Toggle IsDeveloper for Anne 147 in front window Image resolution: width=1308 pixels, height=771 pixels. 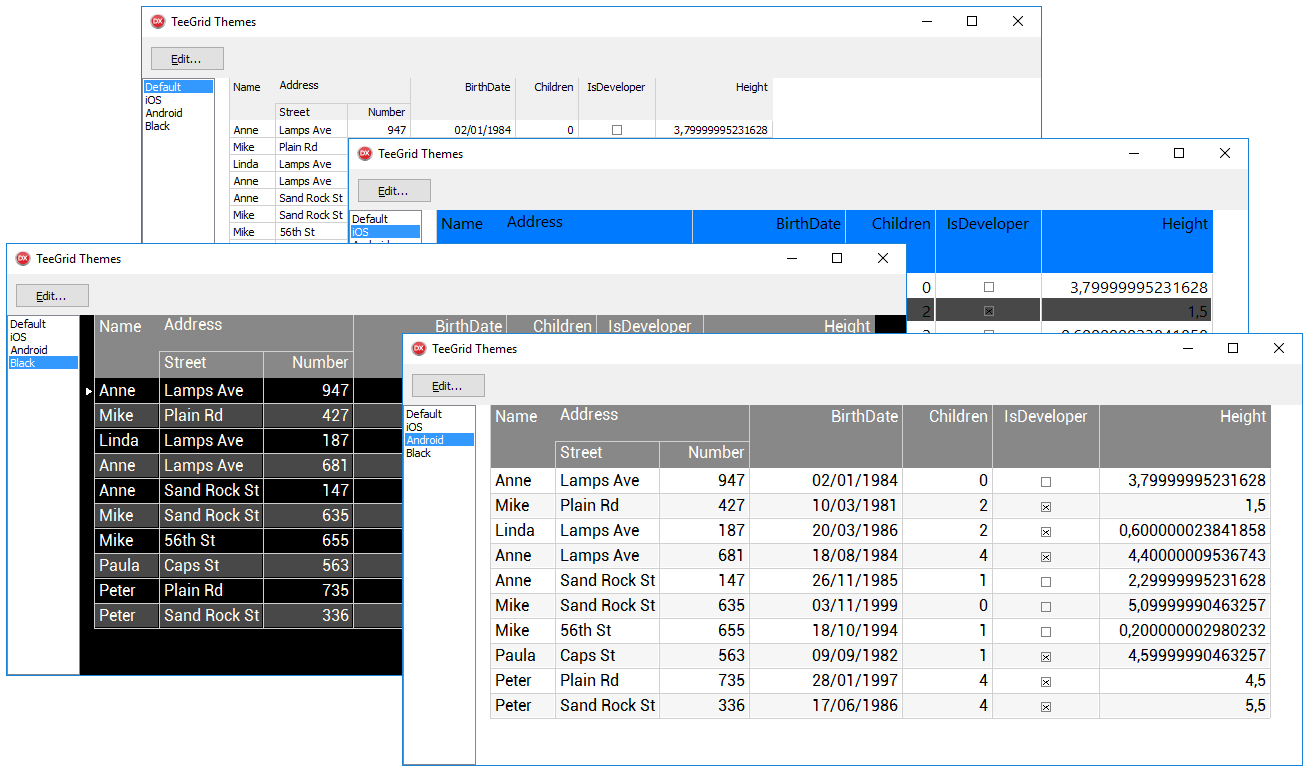[1046, 582]
